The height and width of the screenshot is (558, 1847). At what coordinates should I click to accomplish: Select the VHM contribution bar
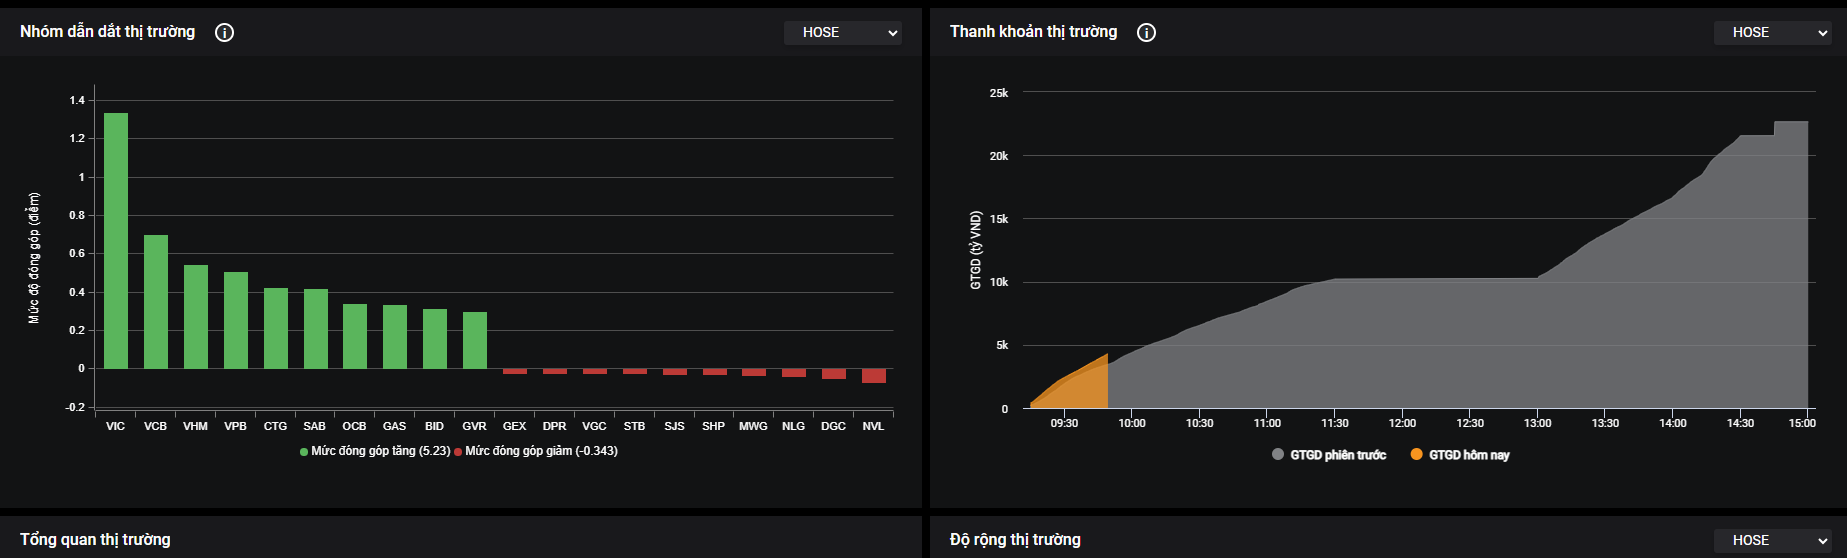coord(196,317)
